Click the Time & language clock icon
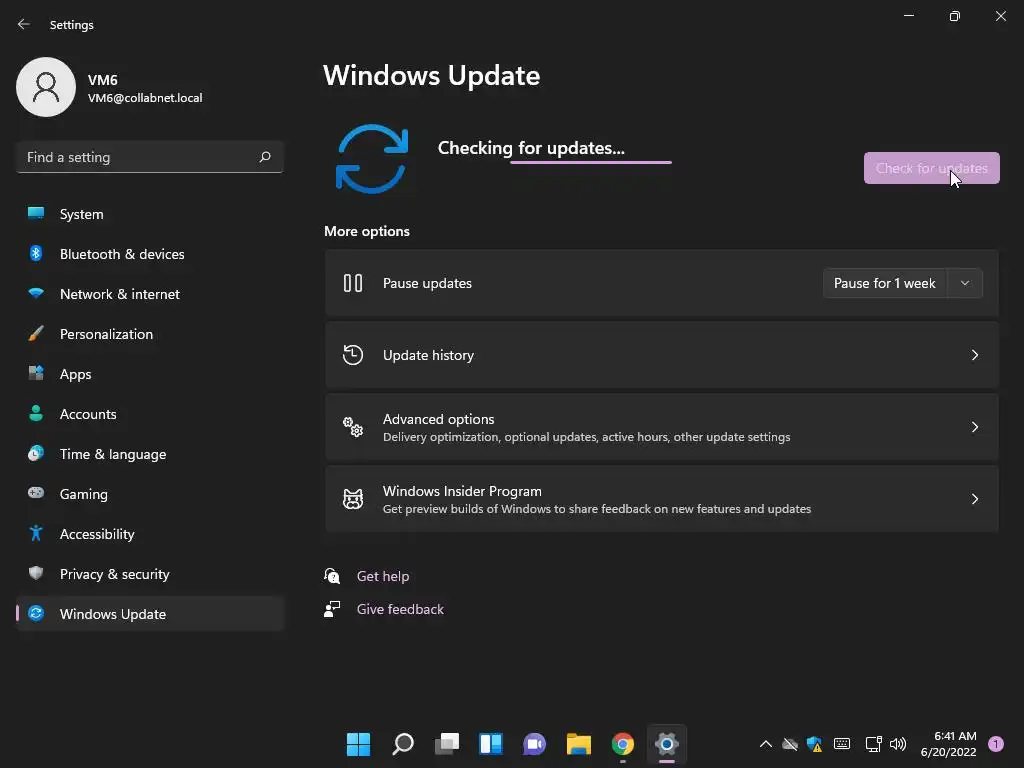The image size is (1024, 768). coord(36,453)
